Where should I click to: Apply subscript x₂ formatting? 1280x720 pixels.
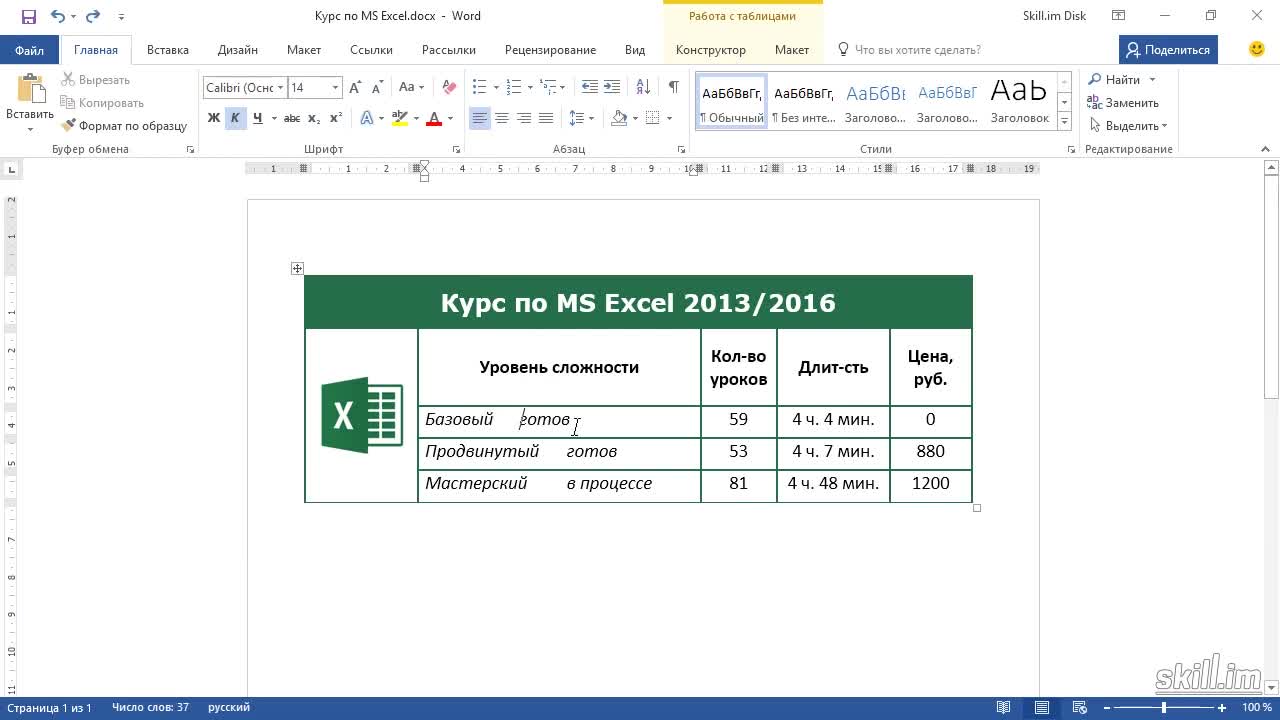[x=314, y=118]
